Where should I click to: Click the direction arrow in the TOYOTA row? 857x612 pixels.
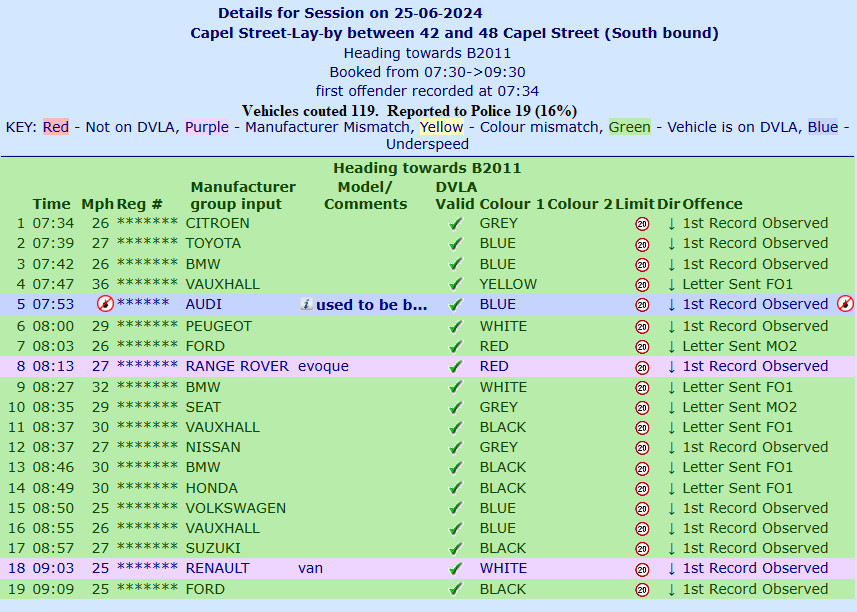[x=672, y=244]
